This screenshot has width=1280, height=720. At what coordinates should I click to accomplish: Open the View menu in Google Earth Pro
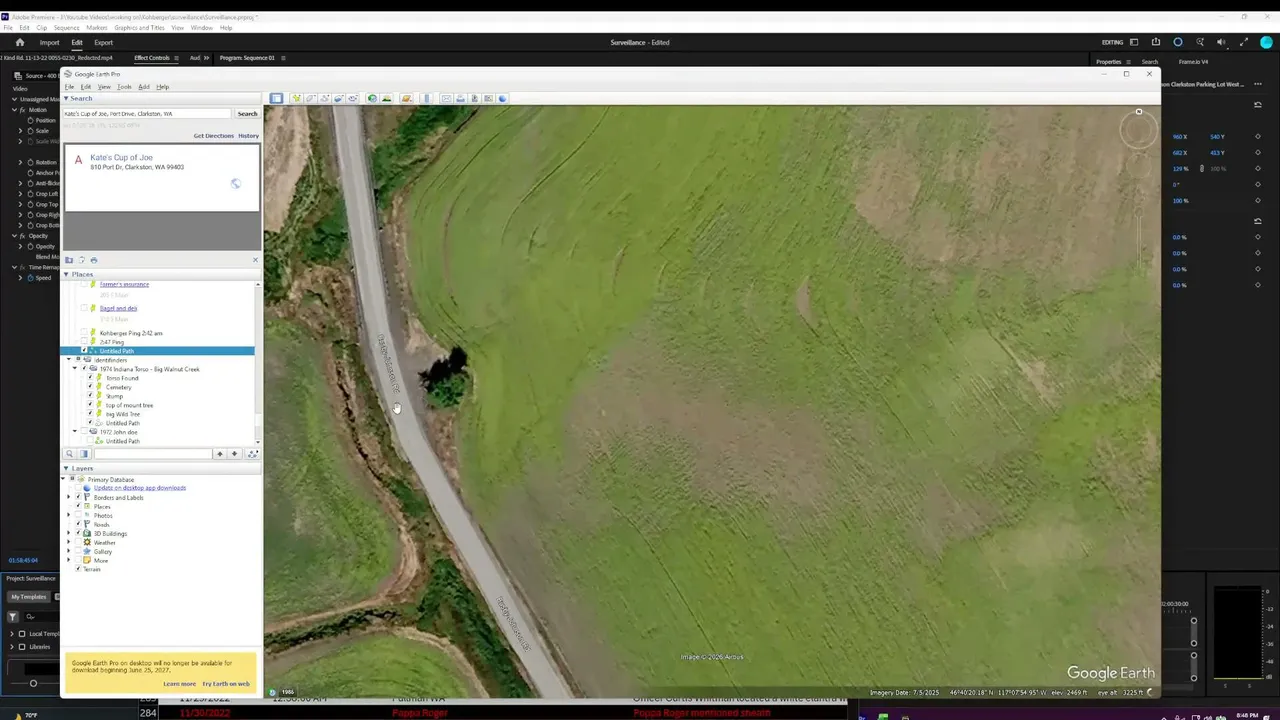point(104,87)
